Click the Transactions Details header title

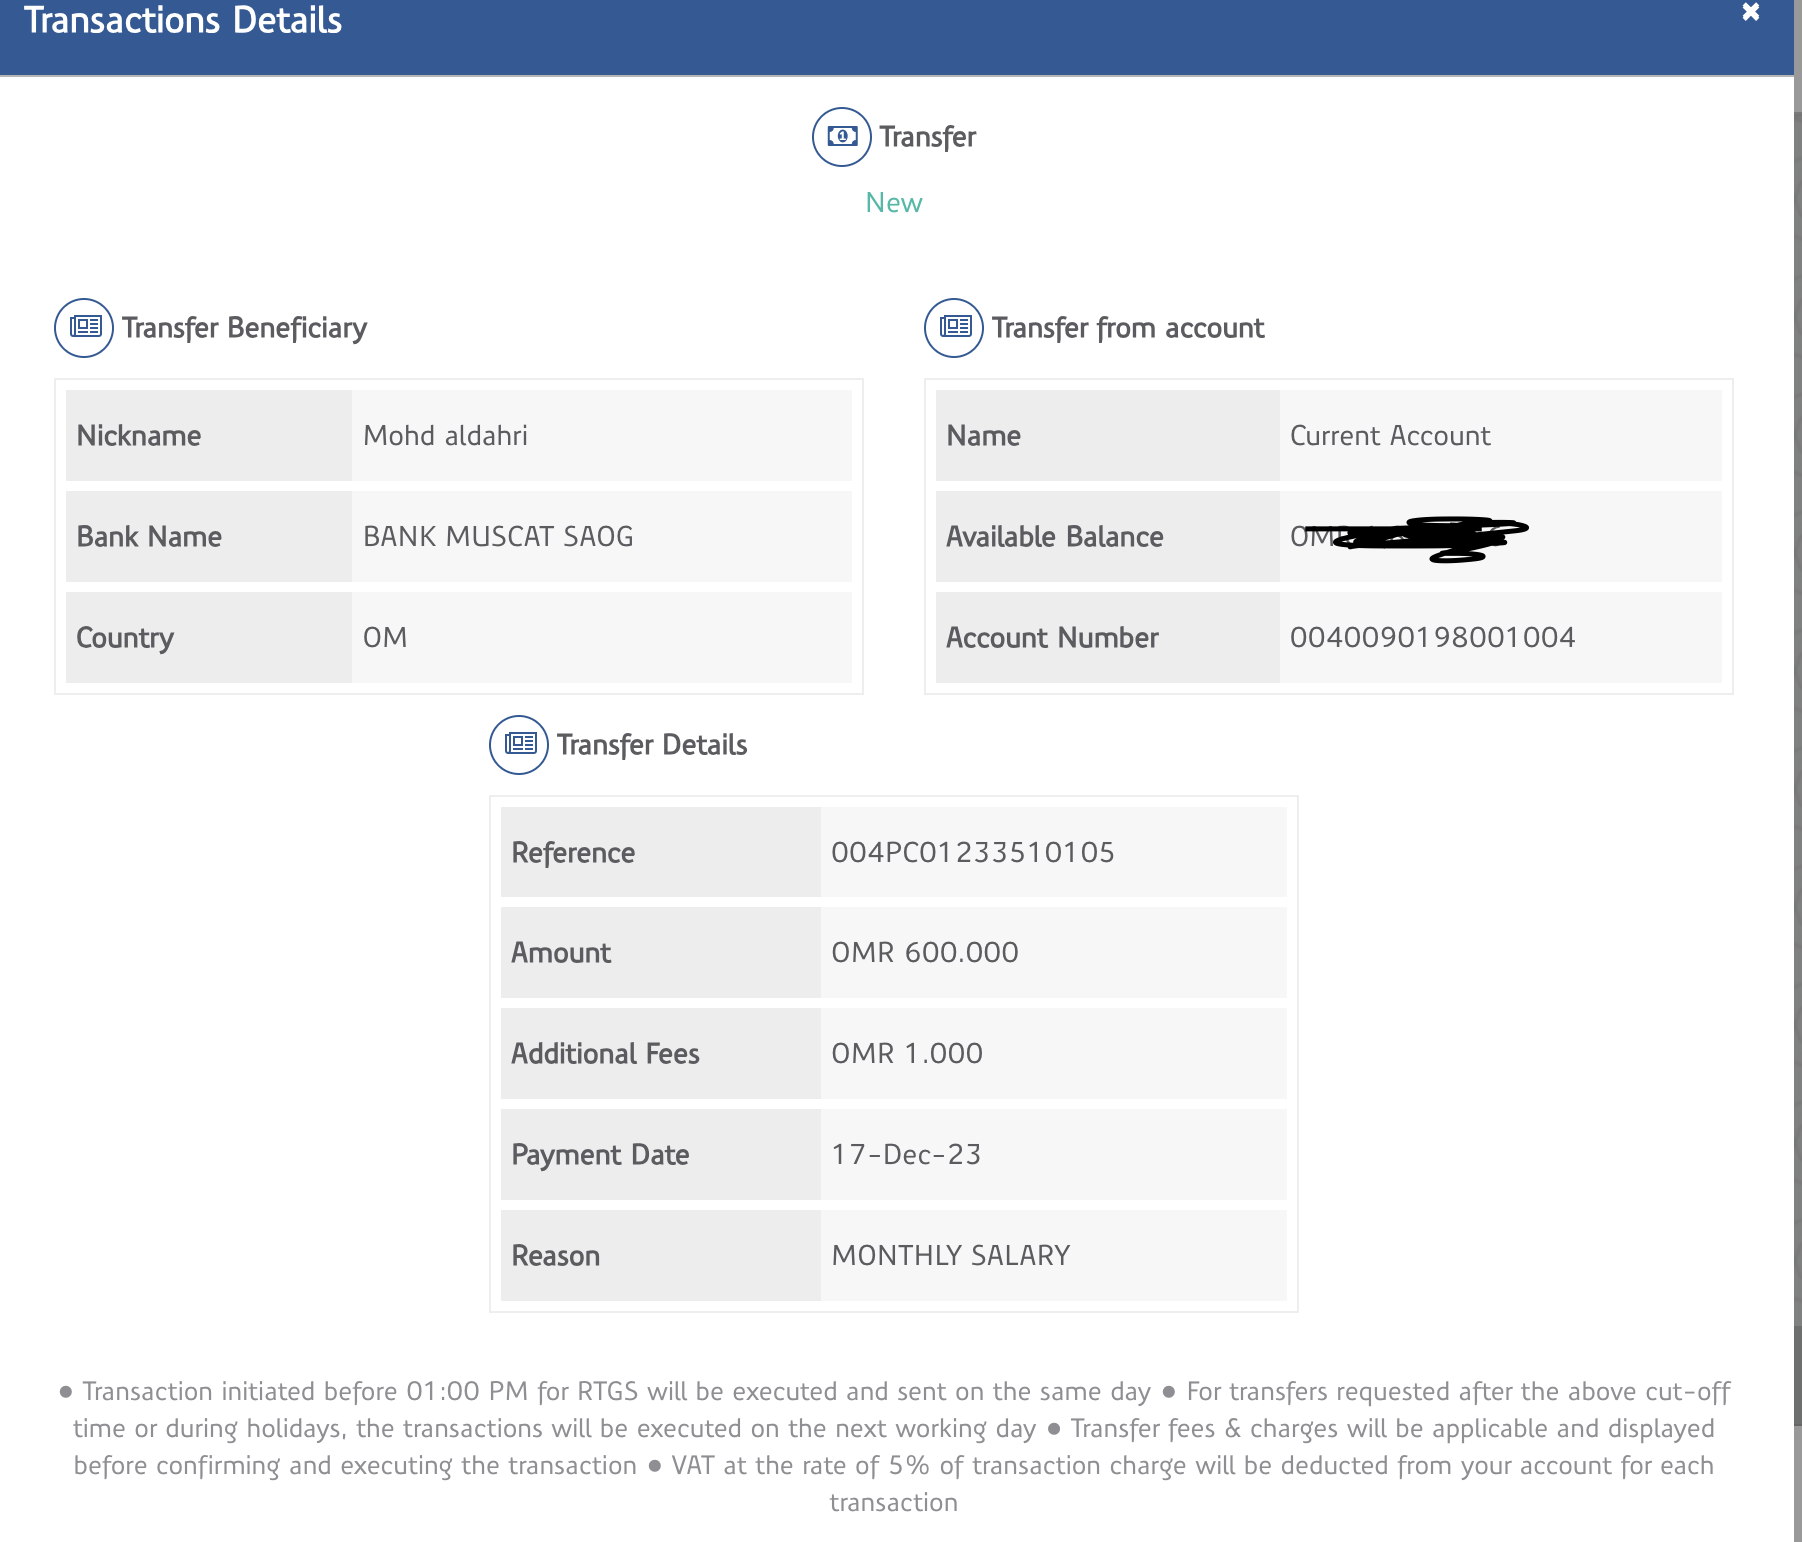(x=183, y=21)
